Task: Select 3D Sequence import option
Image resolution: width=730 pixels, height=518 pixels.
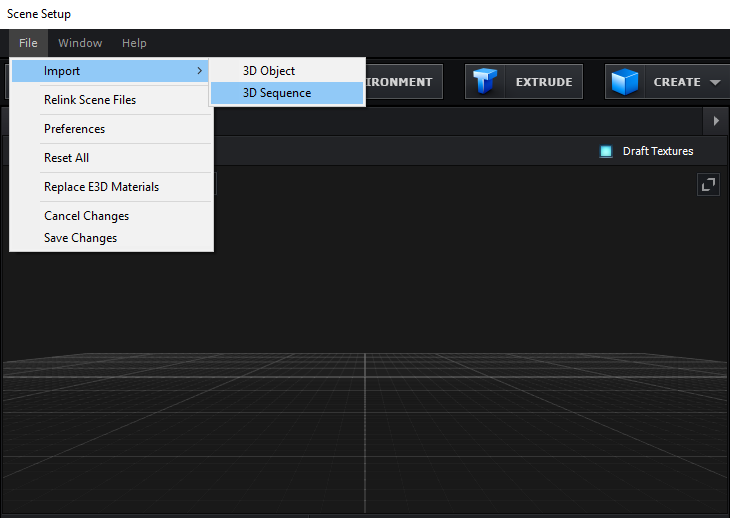Action: (277, 93)
